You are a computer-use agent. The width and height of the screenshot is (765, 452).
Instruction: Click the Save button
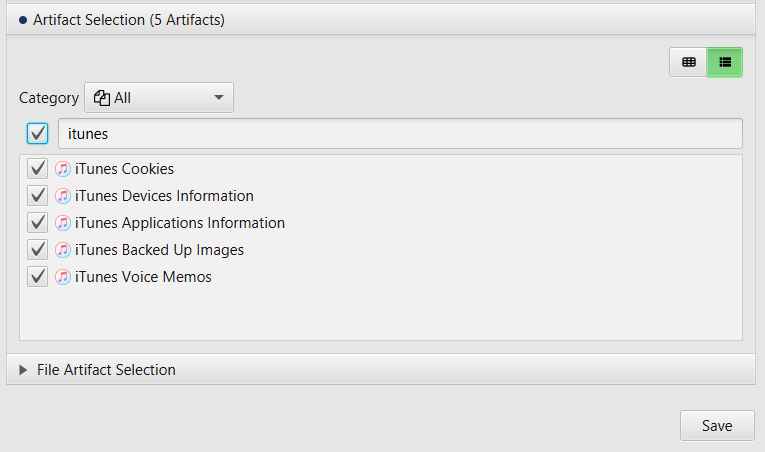(717, 426)
